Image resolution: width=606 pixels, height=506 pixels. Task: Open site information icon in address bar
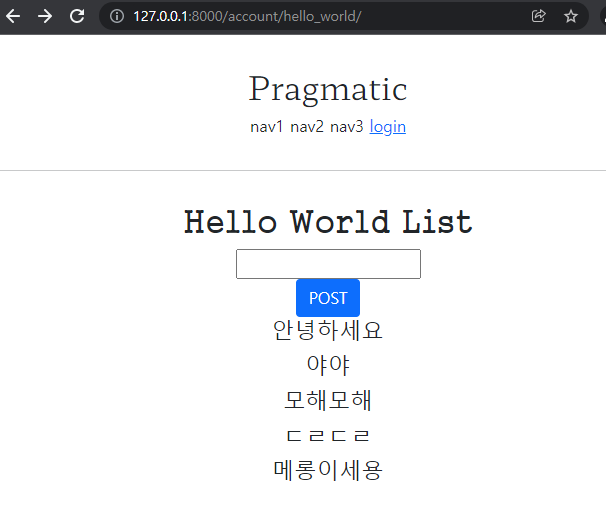pyautogui.click(x=117, y=16)
